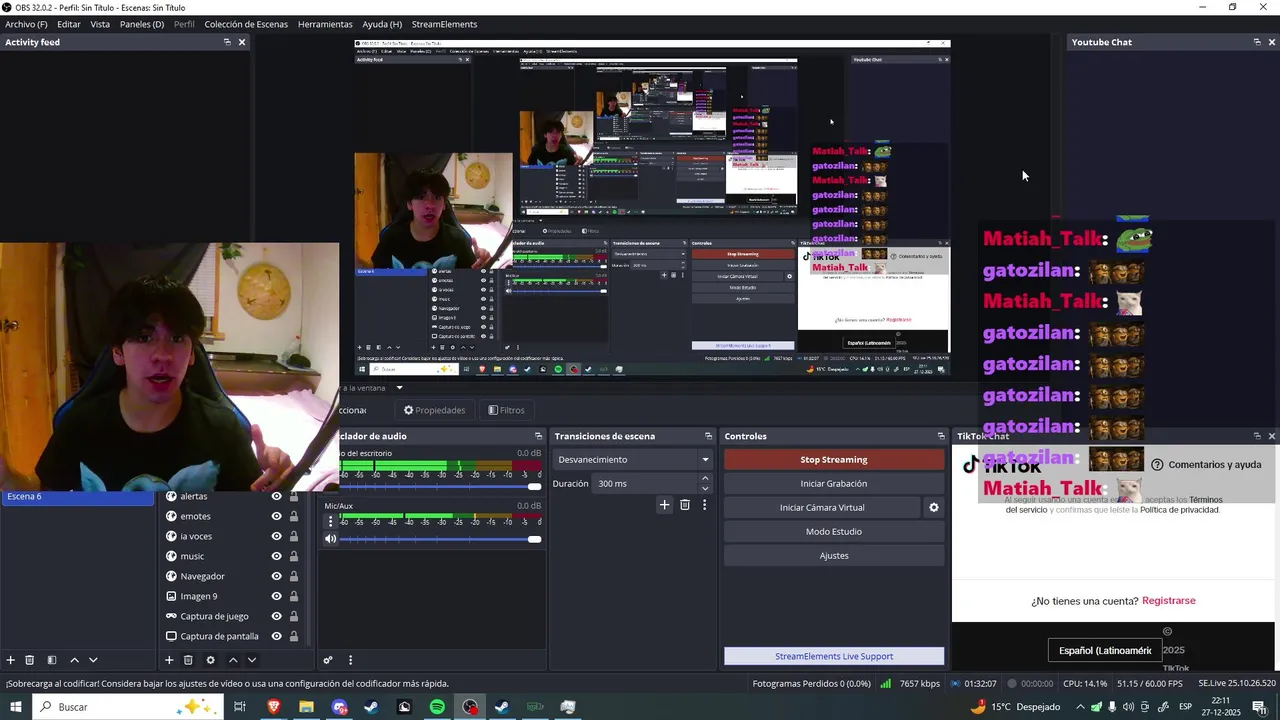Screen dimensions: 1280x720
Task: Remove scene transition trash icon
Action: [685, 505]
